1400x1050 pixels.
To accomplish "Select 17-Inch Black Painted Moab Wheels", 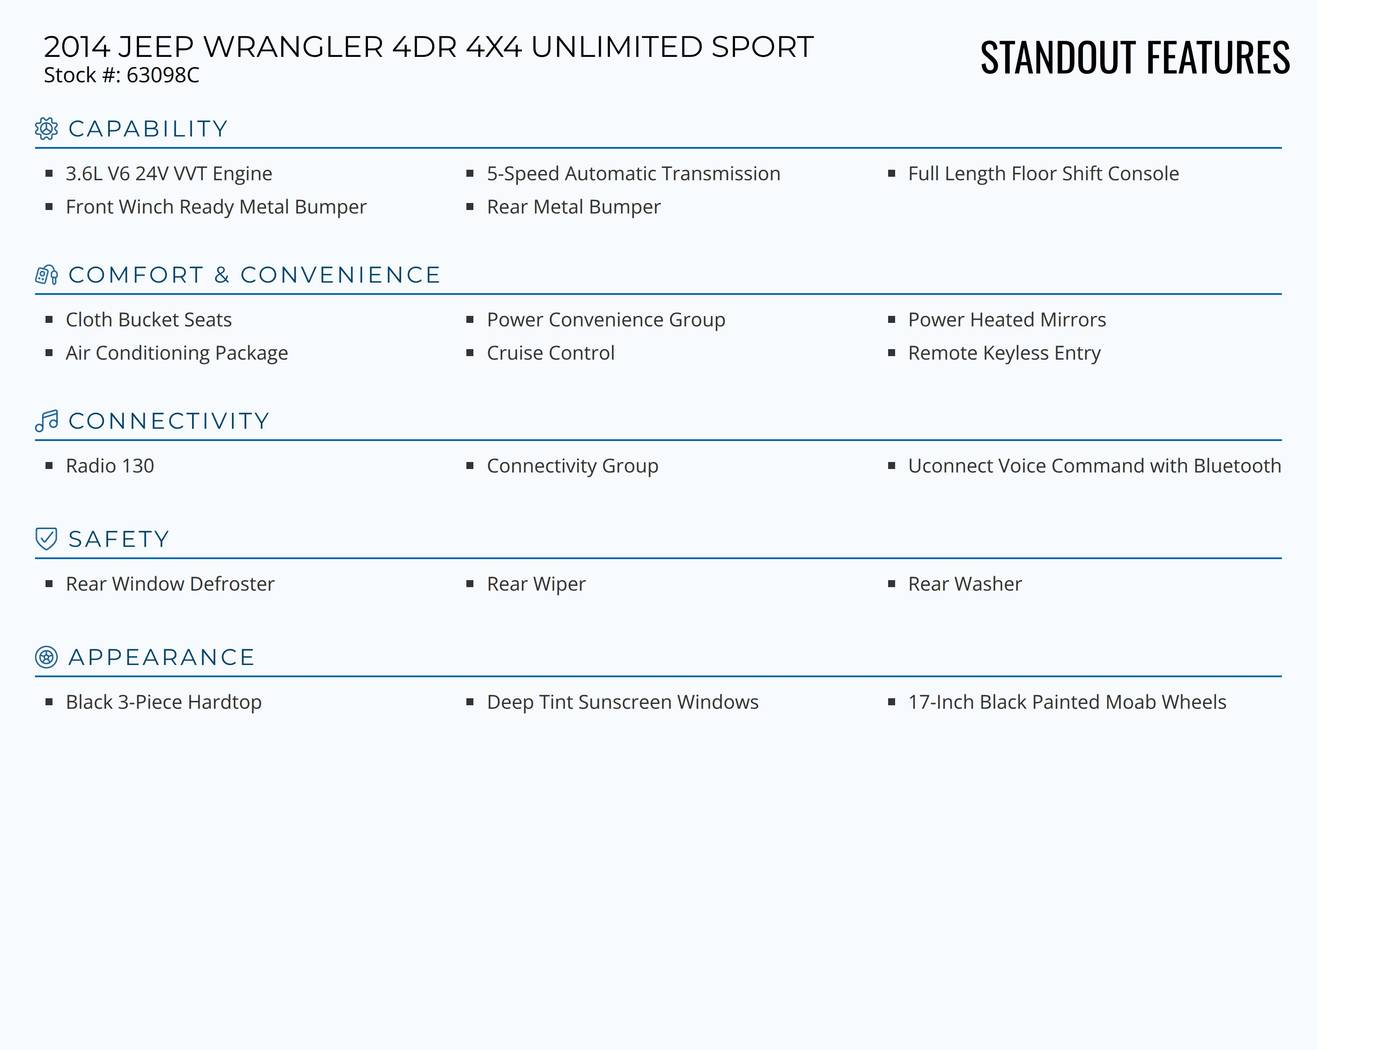I will point(1067,702).
